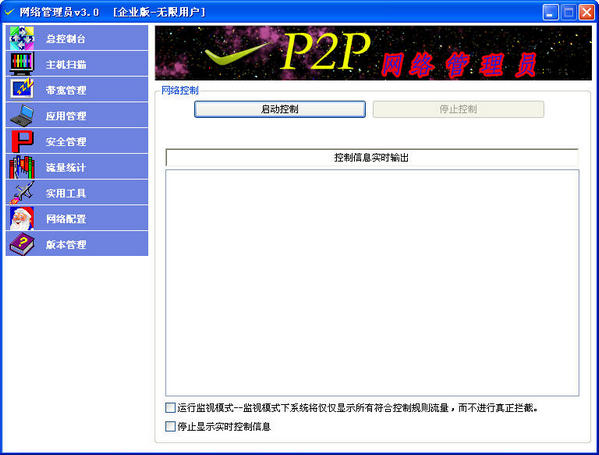Screen dimensions: 599x455
Task: Click inside the real-time output list area
Action: tap(372, 283)
